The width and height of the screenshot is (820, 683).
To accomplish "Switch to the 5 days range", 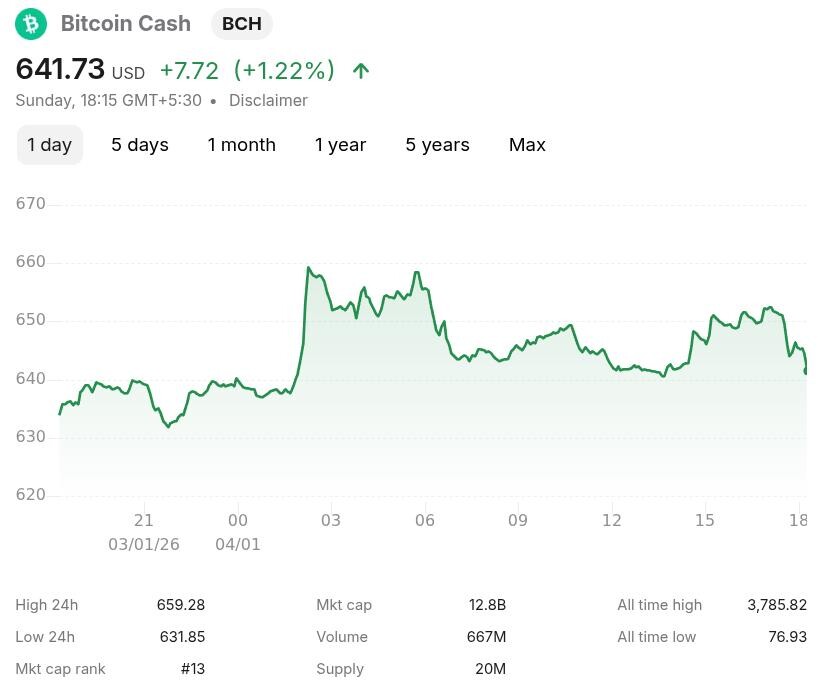I will click(140, 145).
